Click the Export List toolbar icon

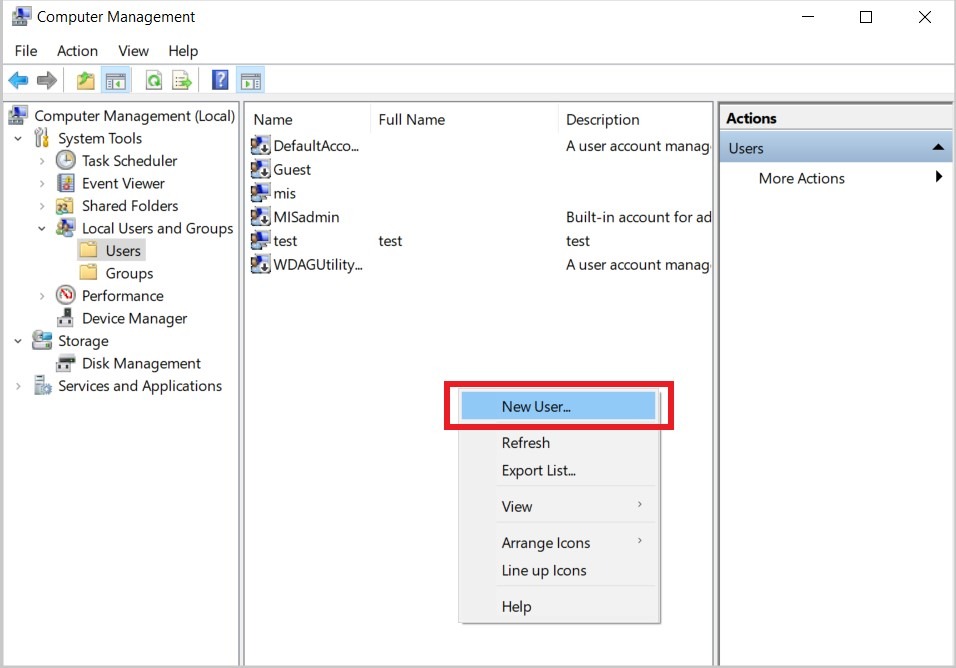click(182, 81)
